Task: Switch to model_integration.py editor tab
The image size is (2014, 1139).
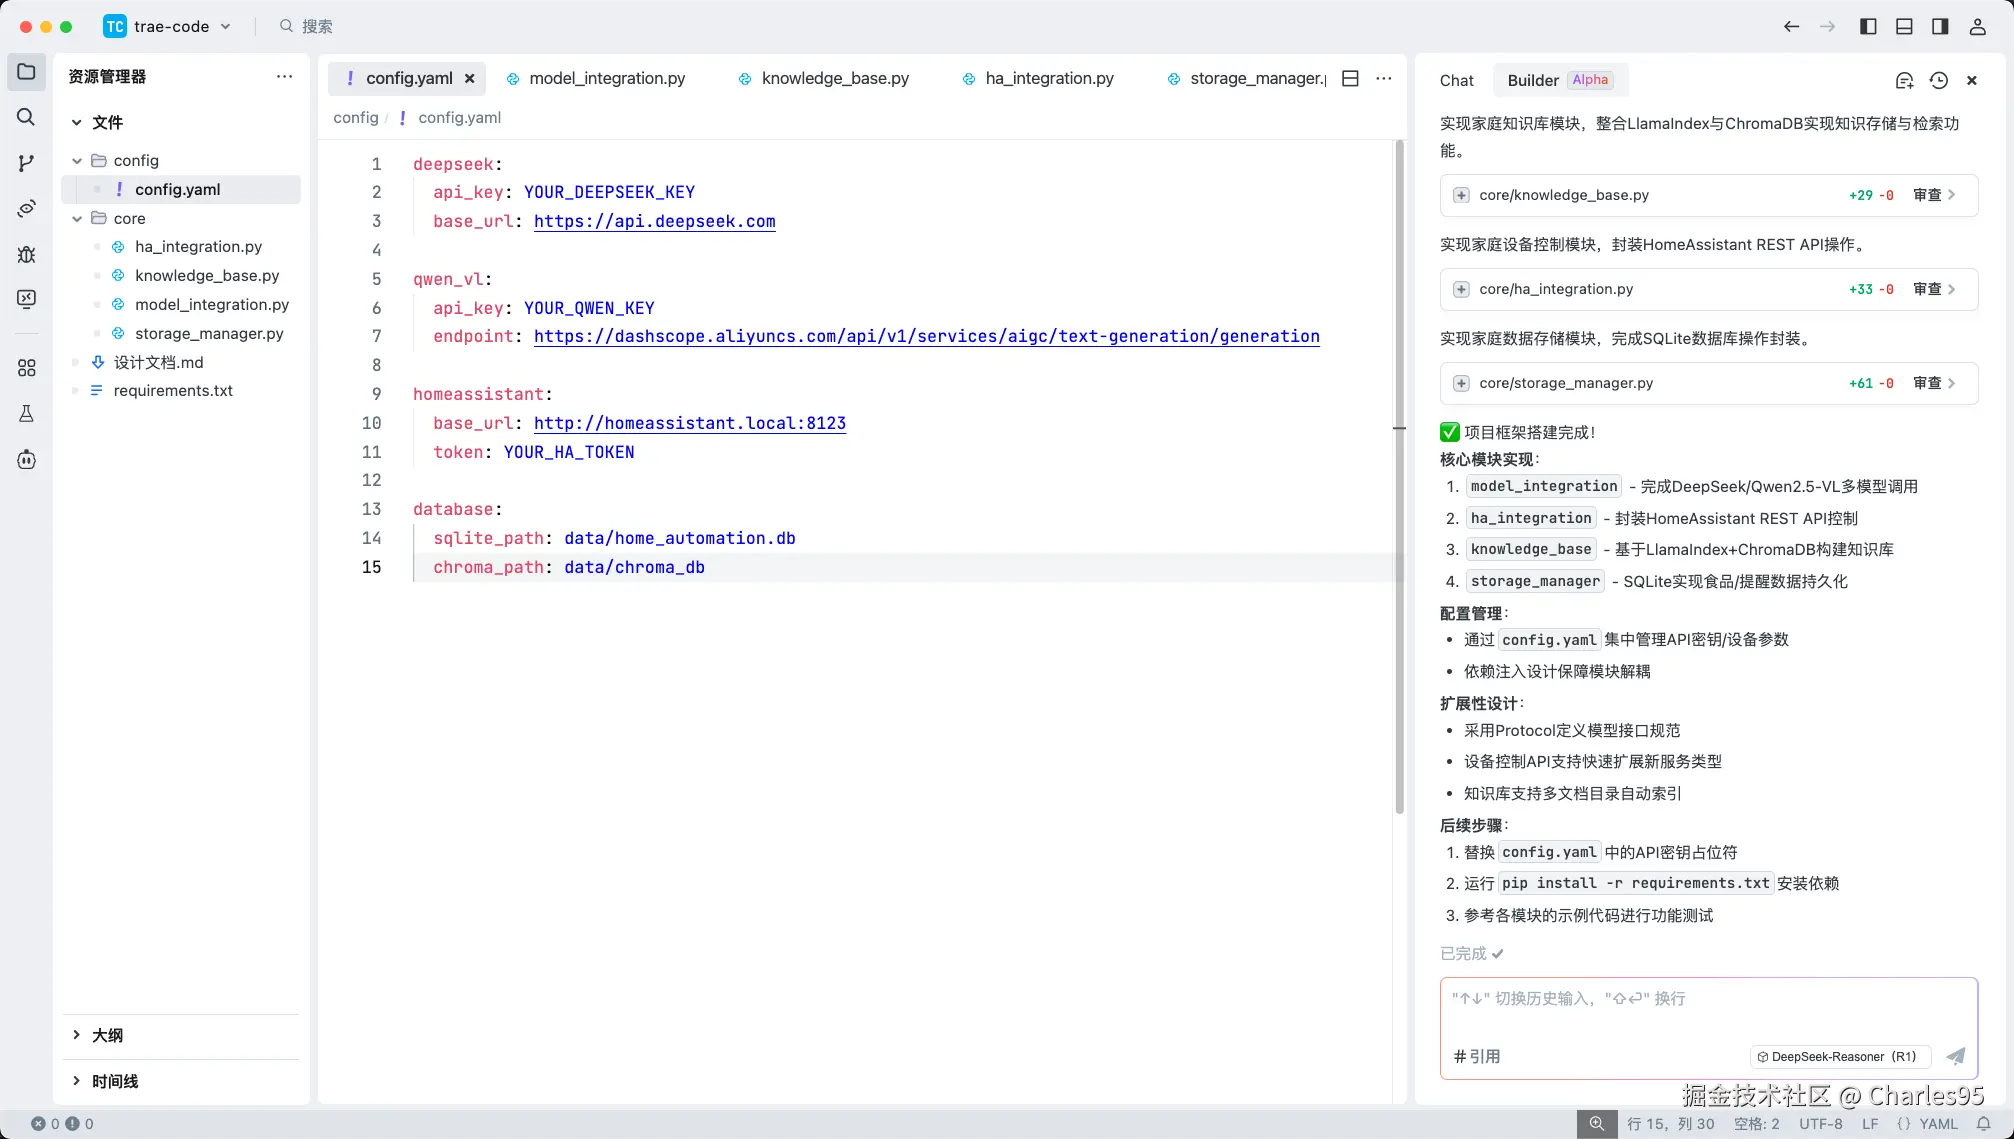Action: click(606, 78)
